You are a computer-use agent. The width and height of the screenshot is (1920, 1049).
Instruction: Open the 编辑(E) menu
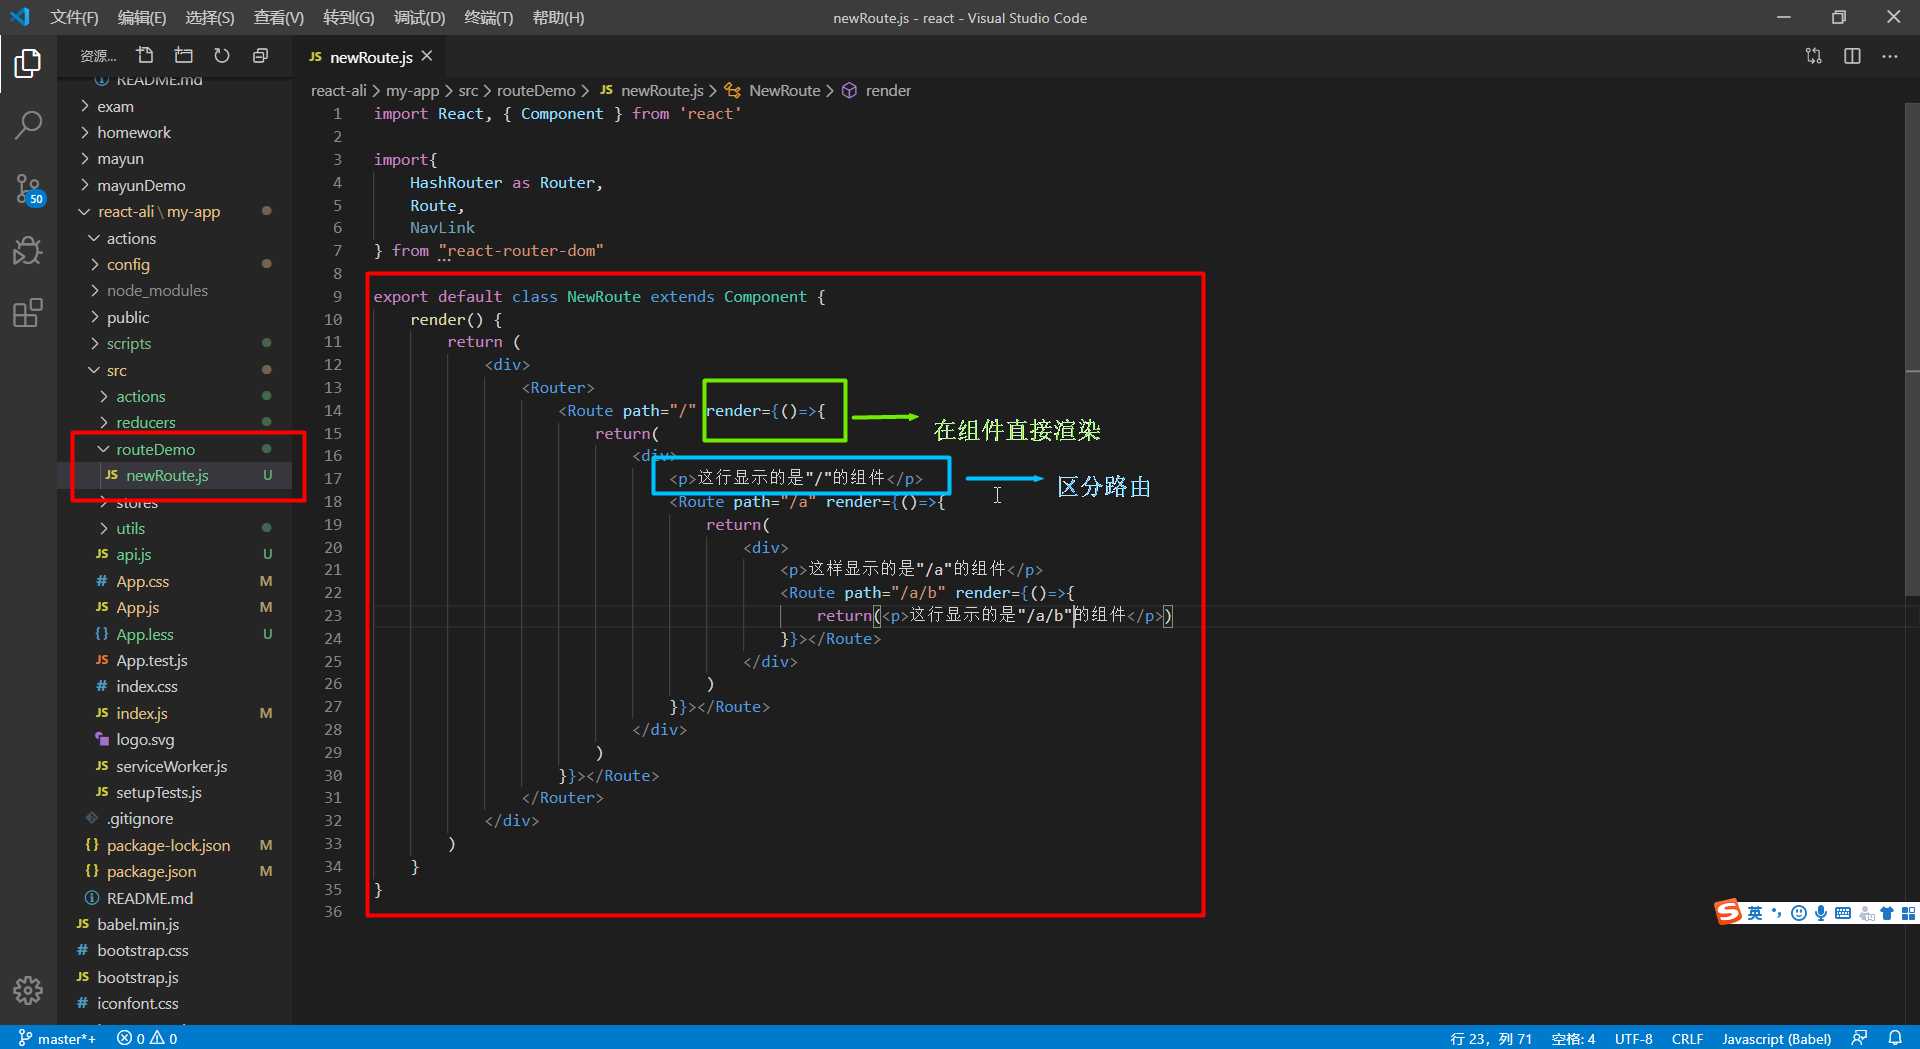tap(142, 17)
